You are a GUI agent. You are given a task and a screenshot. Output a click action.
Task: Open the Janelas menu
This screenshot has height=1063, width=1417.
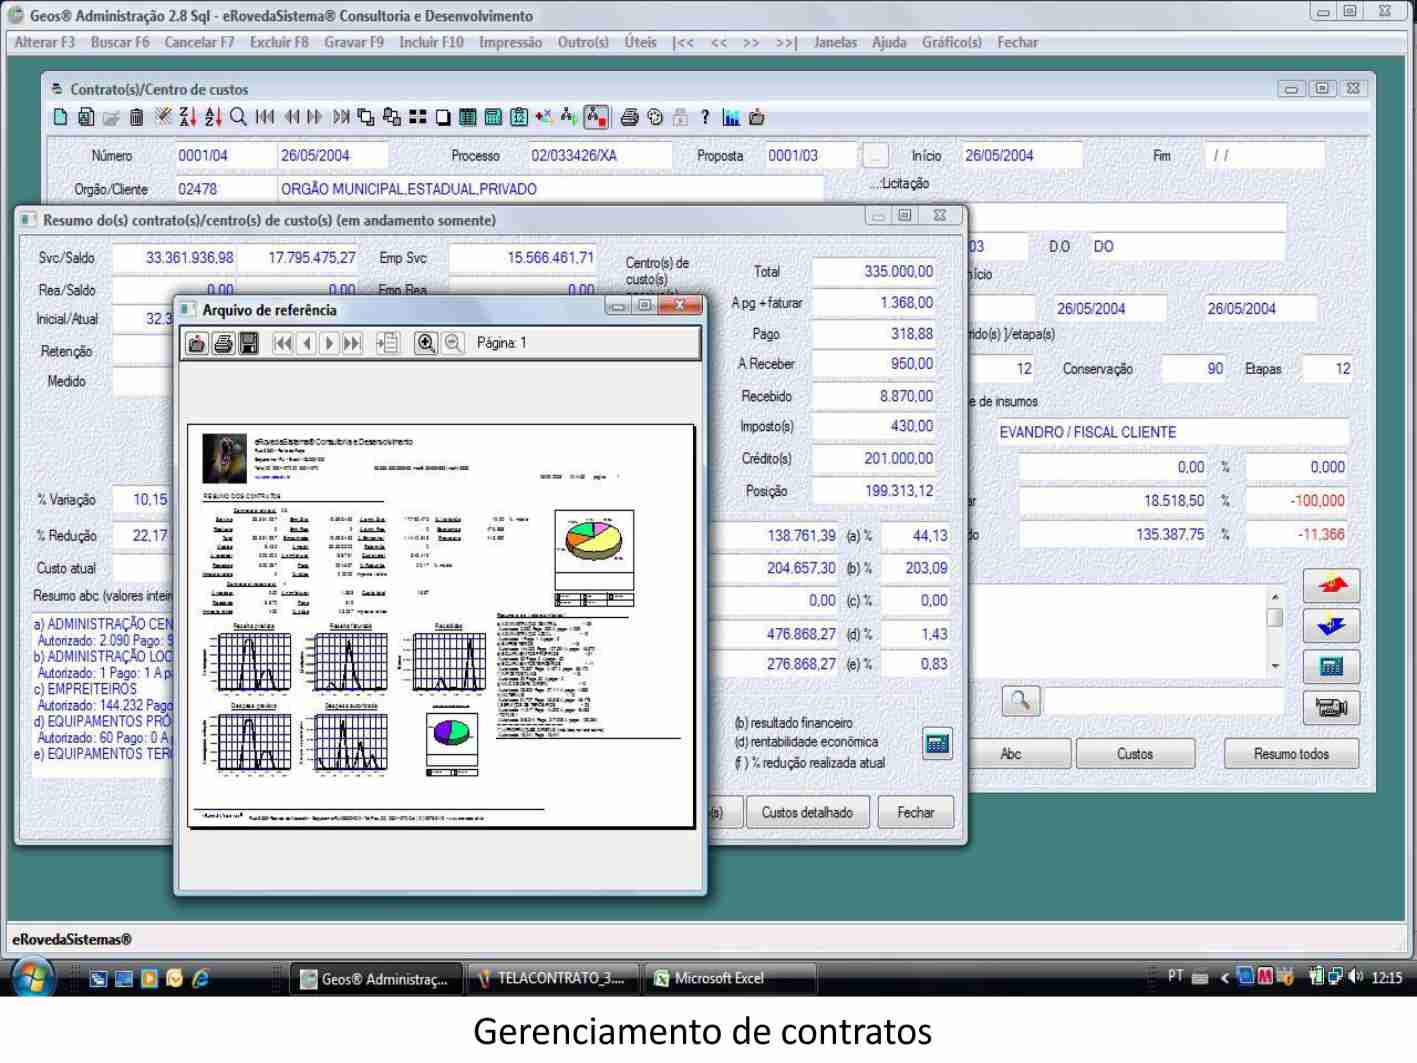coord(835,42)
